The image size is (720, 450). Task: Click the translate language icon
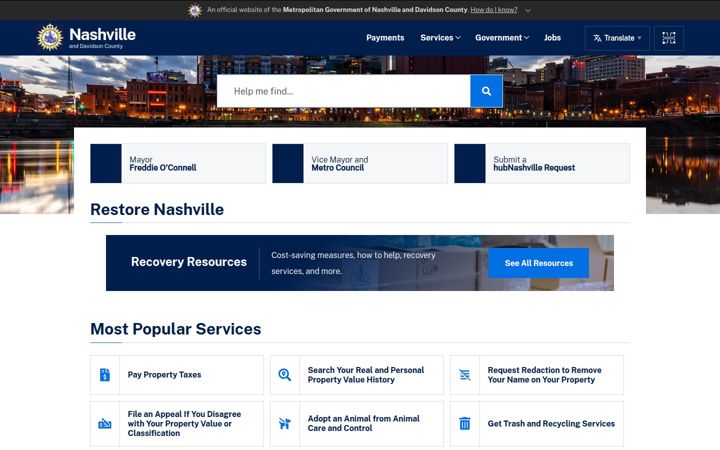click(597, 38)
